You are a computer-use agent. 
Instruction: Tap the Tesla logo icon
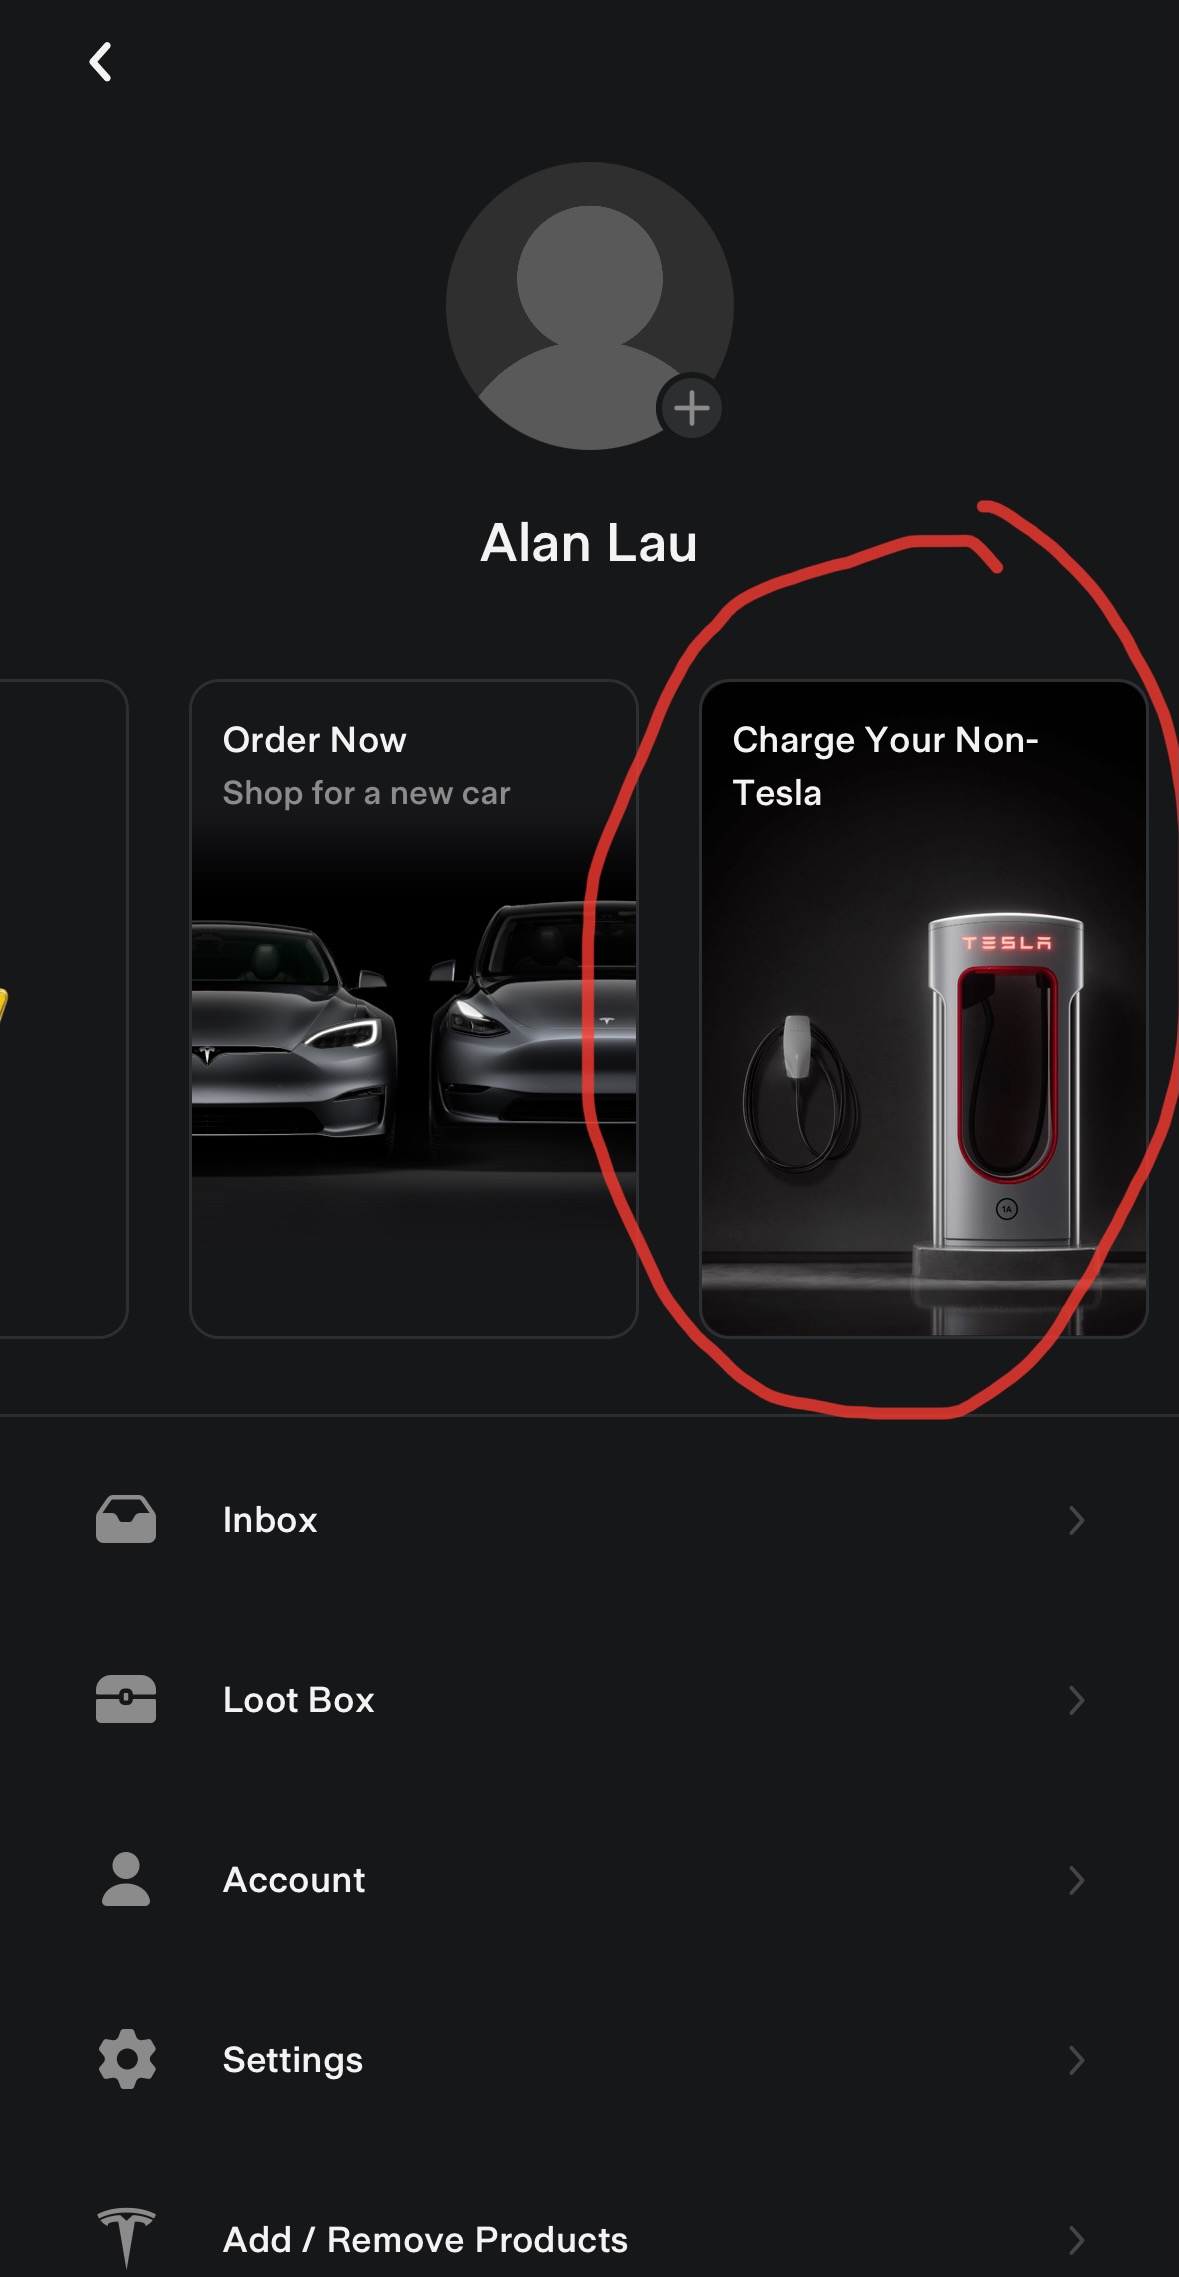click(x=127, y=2238)
